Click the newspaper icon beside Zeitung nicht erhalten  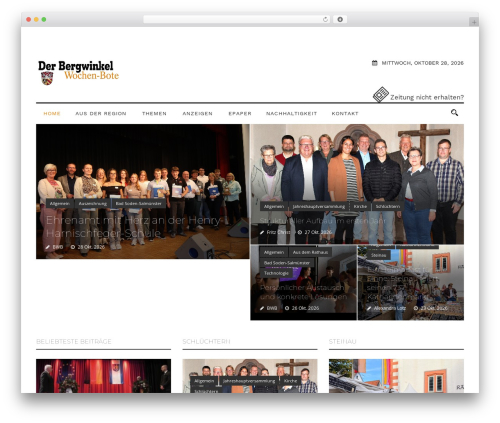(381, 94)
